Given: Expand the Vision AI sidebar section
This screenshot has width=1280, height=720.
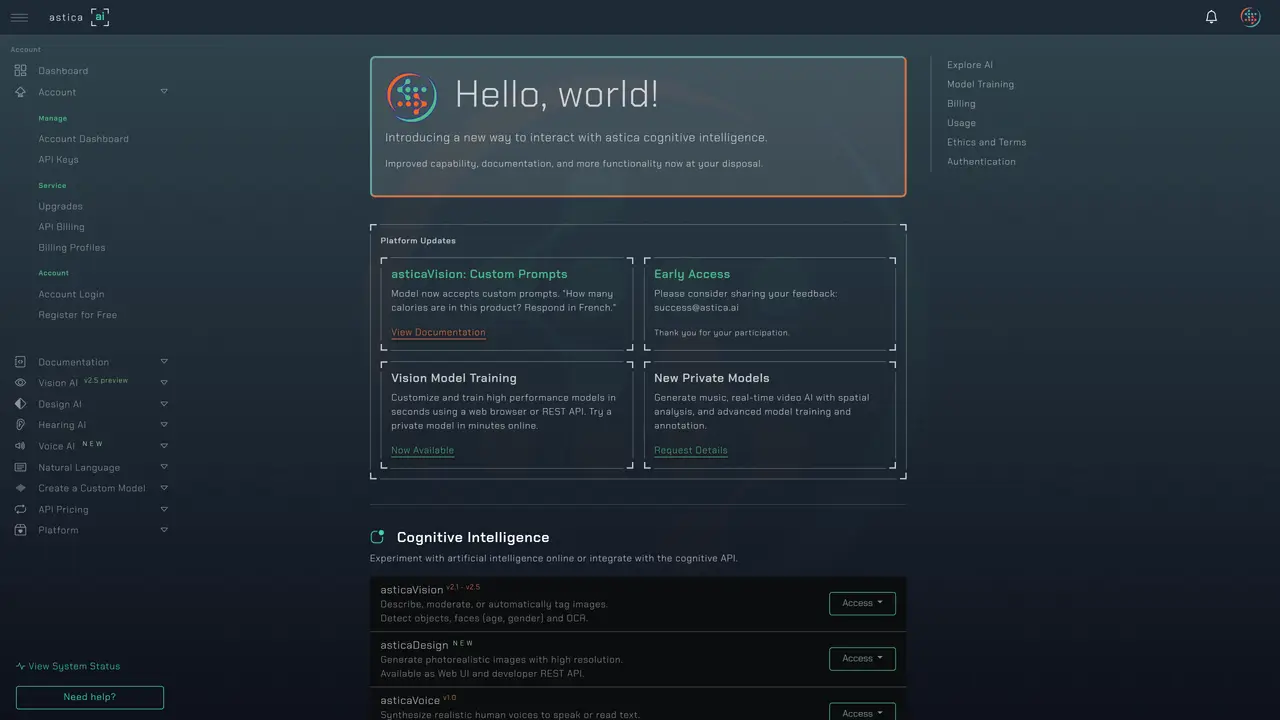Looking at the screenshot, I should click(x=164, y=382).
